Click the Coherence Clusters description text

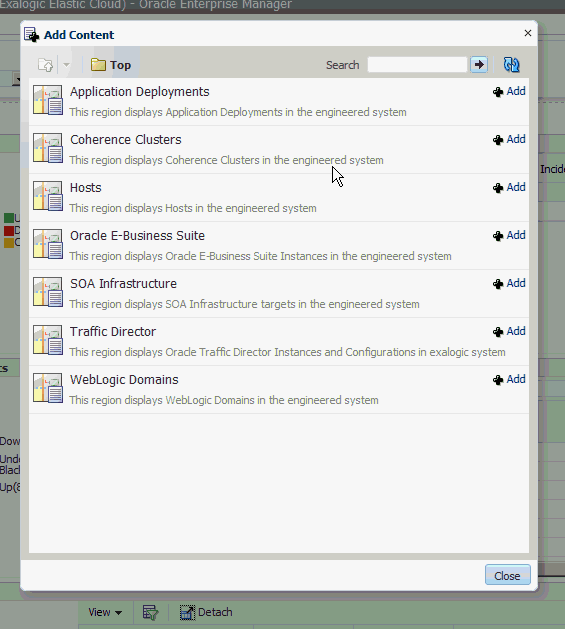pyautogui.click(x=226, y=160)
